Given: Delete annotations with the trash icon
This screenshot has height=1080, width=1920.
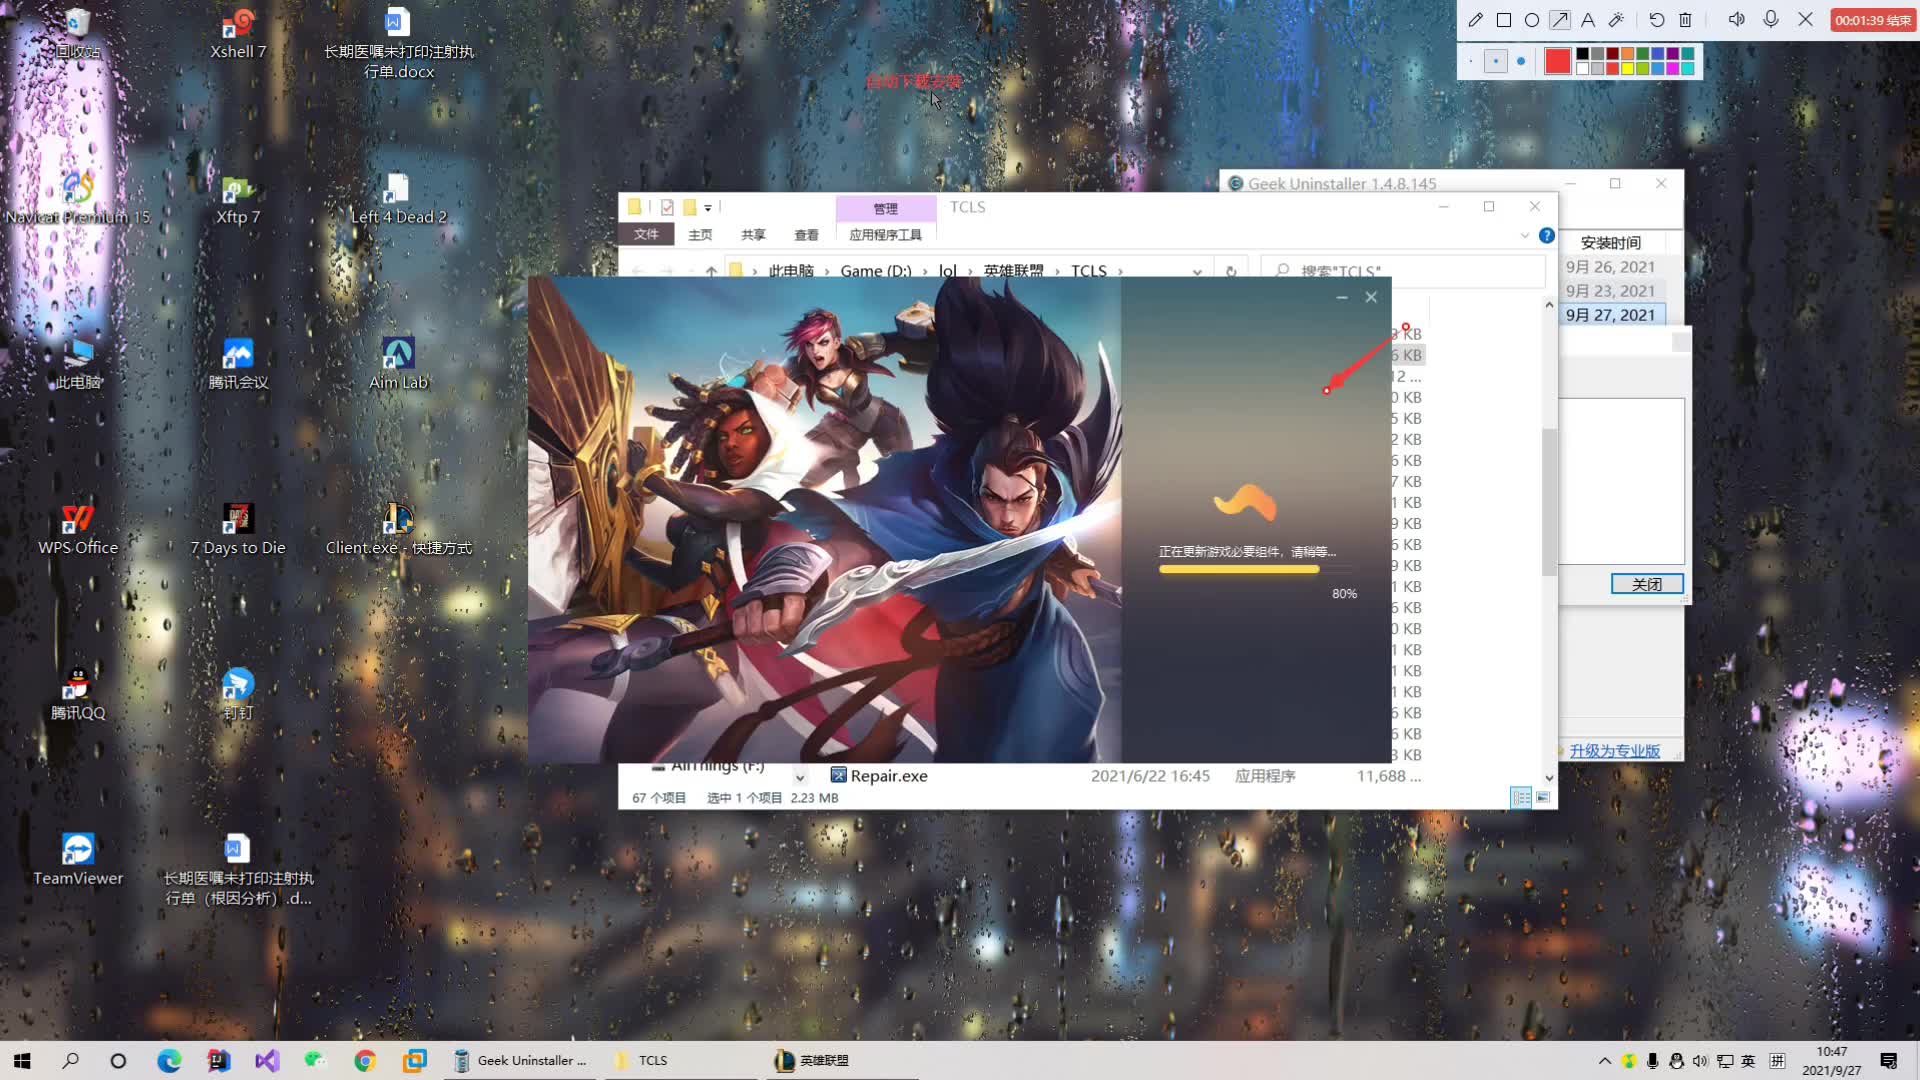Looking at the screenshot, I should pos(1685,20).
